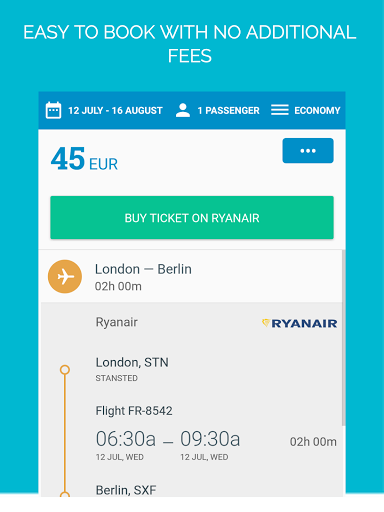Click the Berlin, SXF arrival entry
The image size is (384, 512).
click(126, 490)
